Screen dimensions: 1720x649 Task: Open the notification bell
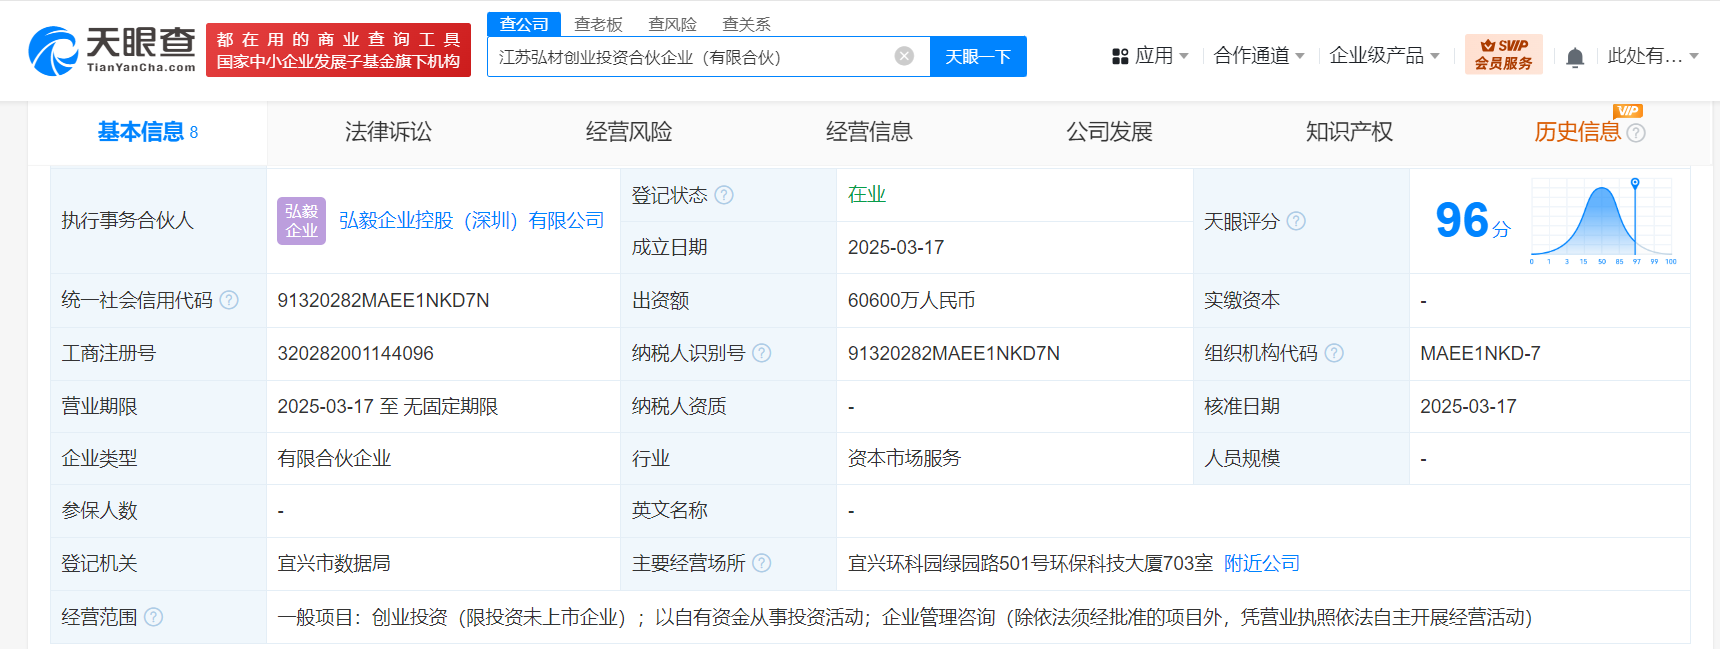(1575, 57)
